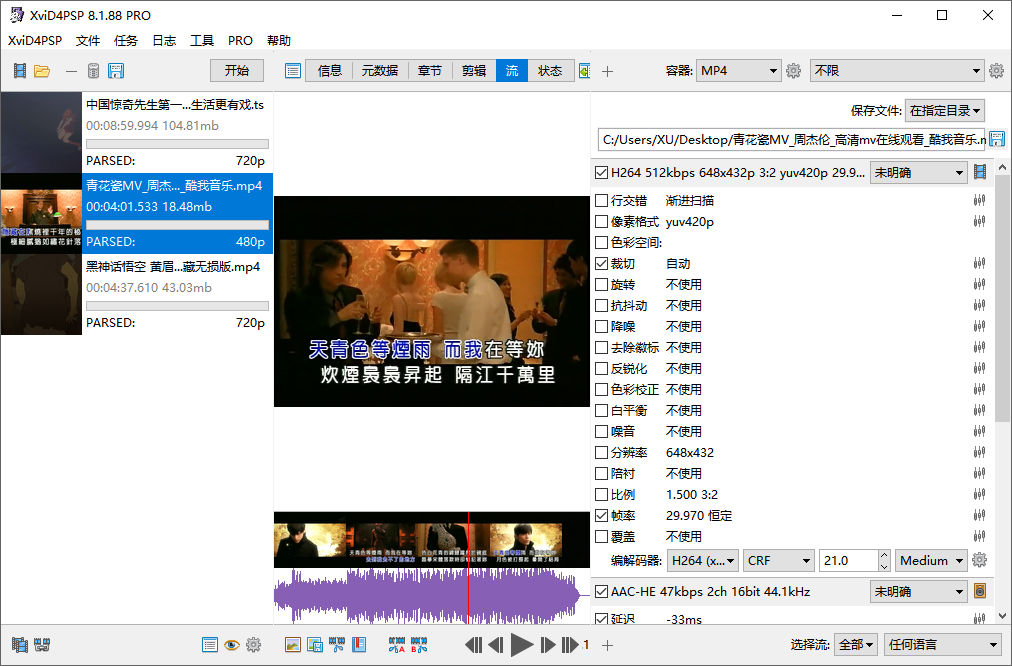Image resolution: width=1012 pixels, height=666 pixels.
Task: Open 未明确 dropdown for audio stream
Action: click(x=918, y=591)
